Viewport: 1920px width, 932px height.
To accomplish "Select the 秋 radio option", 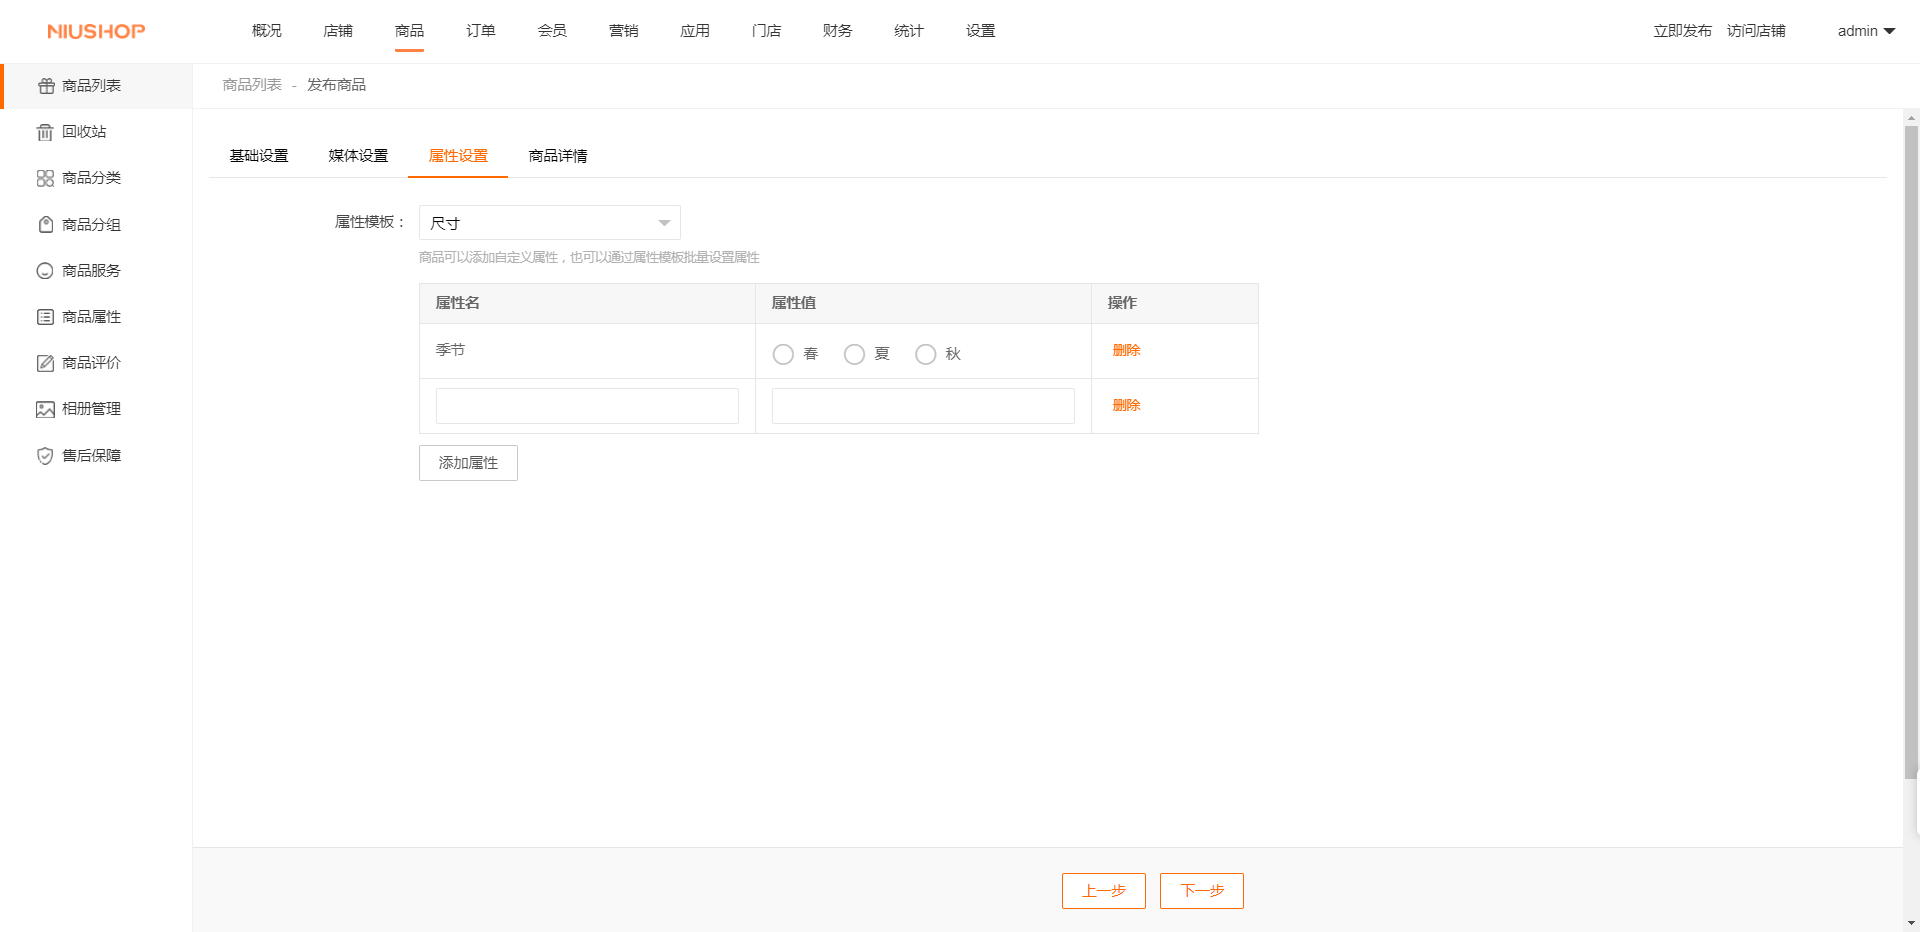I will click(926, 354).
